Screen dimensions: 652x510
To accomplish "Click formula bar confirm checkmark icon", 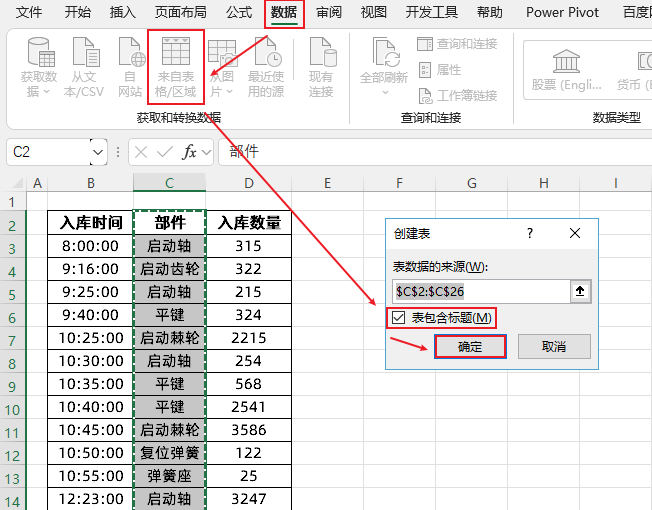I will tap(165, 152).
